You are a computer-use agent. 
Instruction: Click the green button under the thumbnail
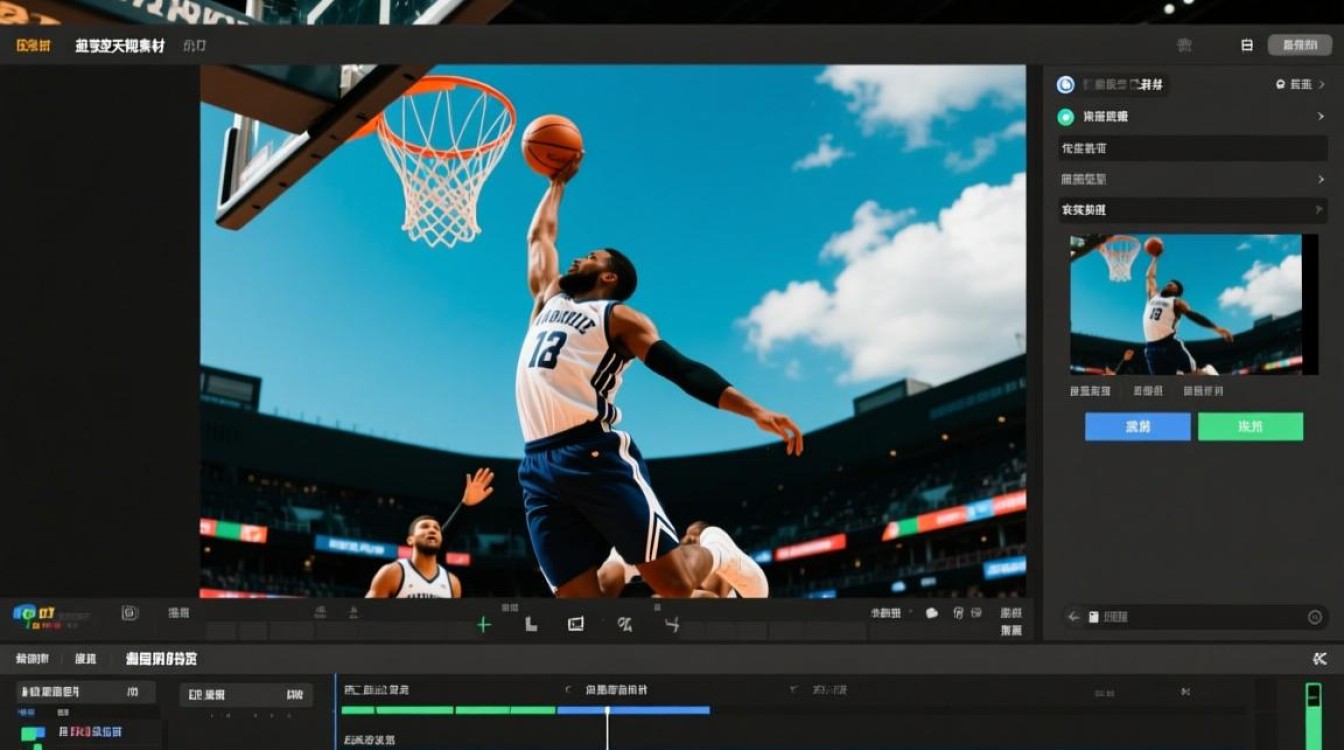(1250, 427)
